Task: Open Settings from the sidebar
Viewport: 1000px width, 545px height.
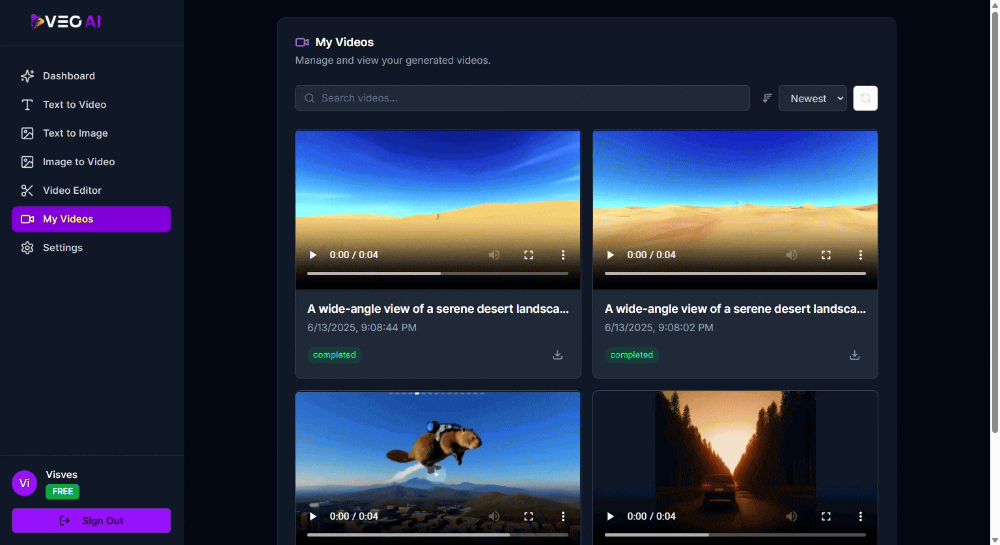Action: pos(91,247)
